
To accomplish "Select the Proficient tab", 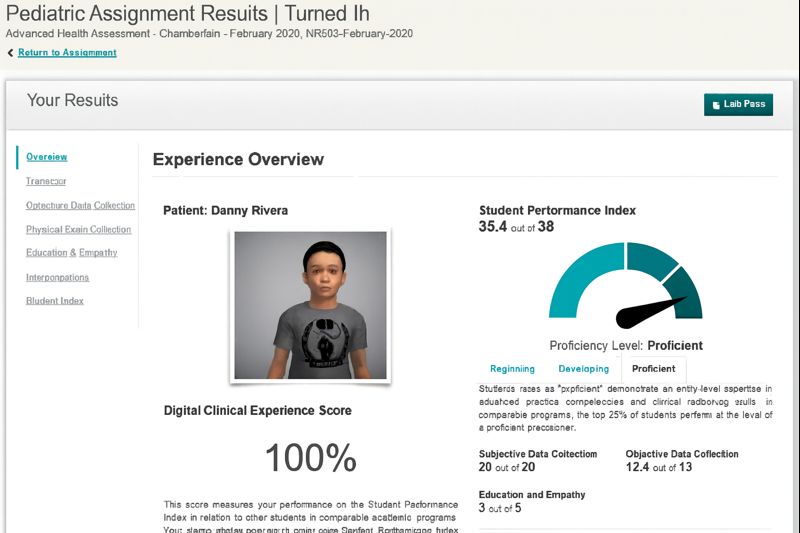I will coord(653,369).
